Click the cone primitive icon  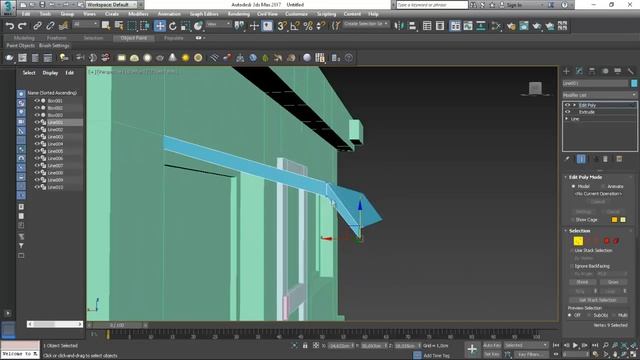coord(172,58)
